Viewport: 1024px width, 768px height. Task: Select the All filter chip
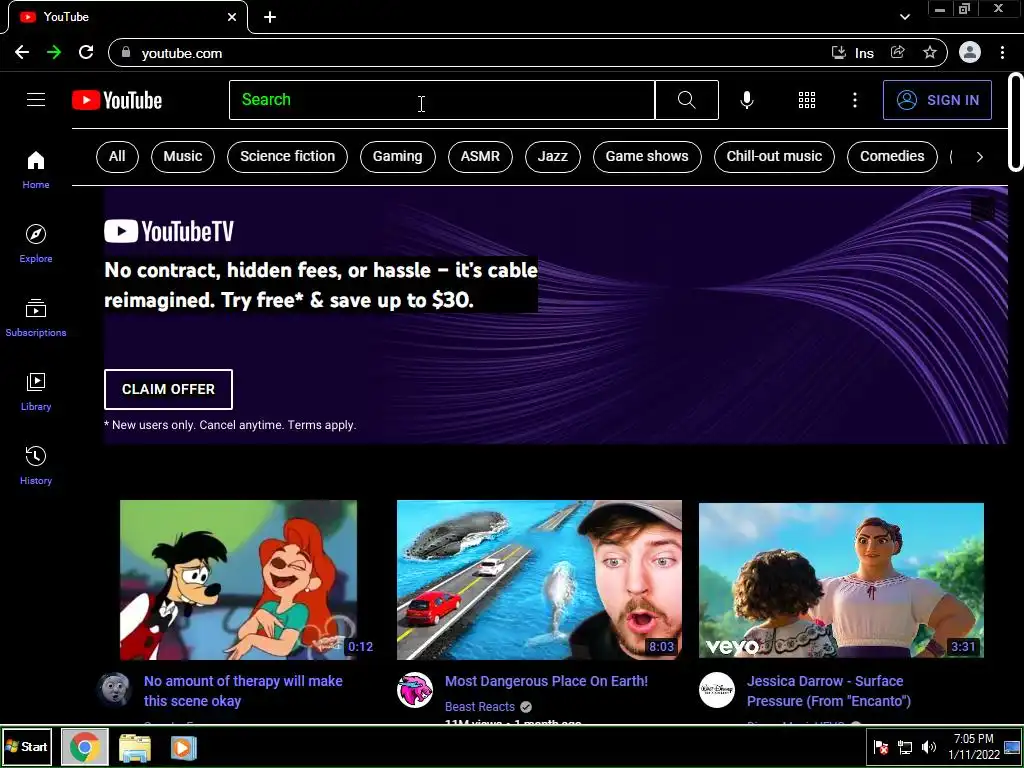117,157
